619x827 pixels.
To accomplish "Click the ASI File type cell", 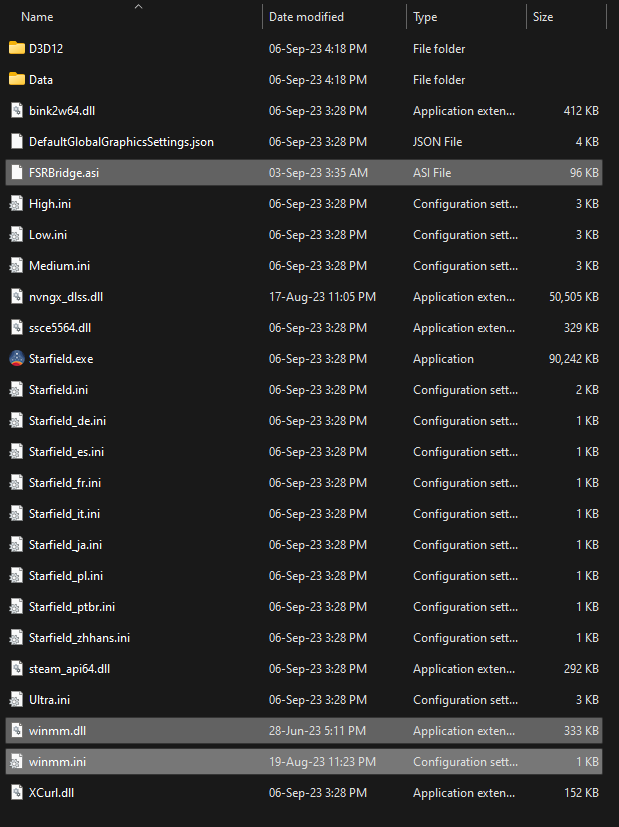I will click(x=432, y=172).
